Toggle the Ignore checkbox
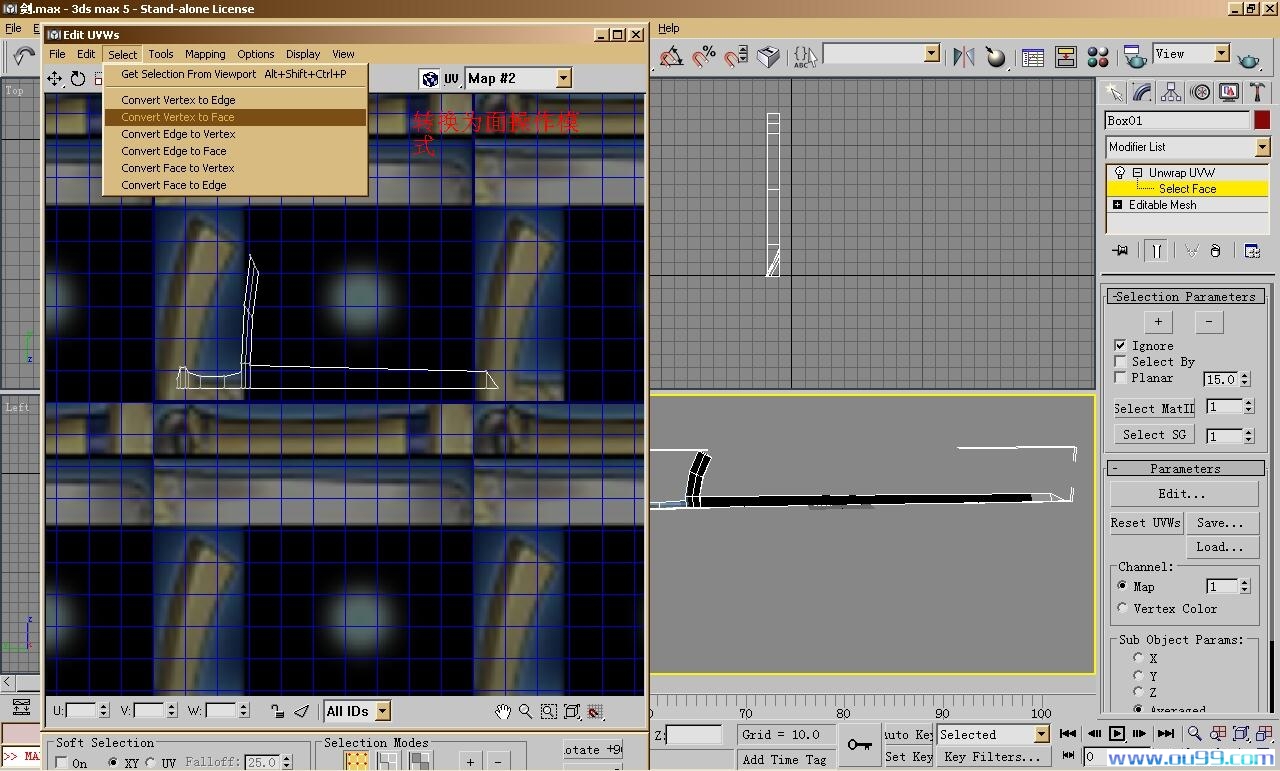This screenshot has width=1280, height=771. pos(1120,345)
